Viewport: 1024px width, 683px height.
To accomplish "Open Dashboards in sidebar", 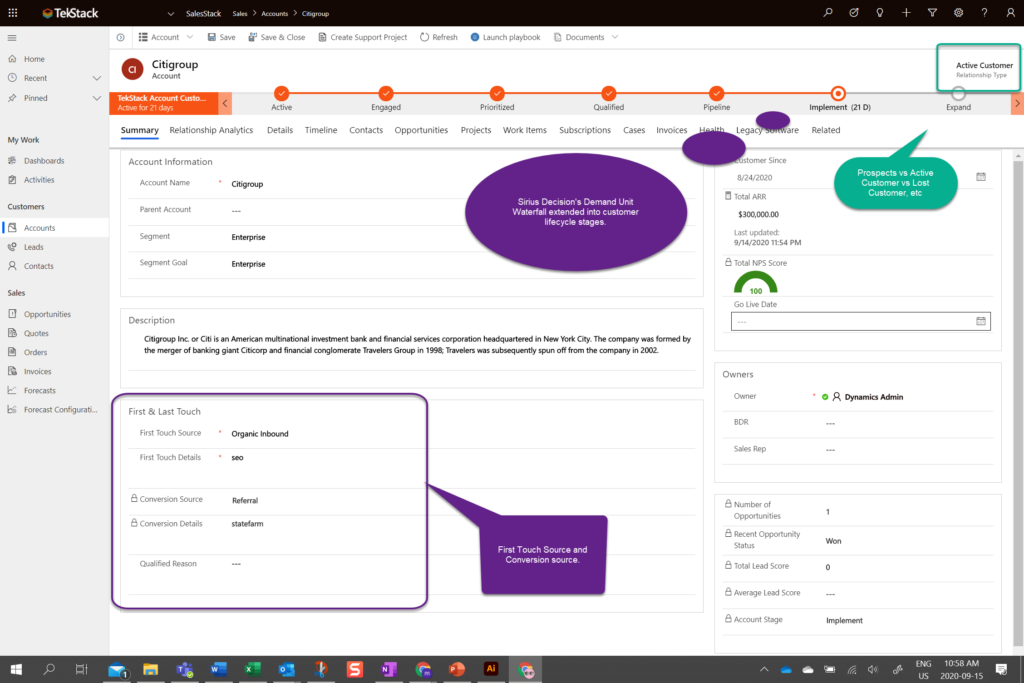I will click(44, 161).
